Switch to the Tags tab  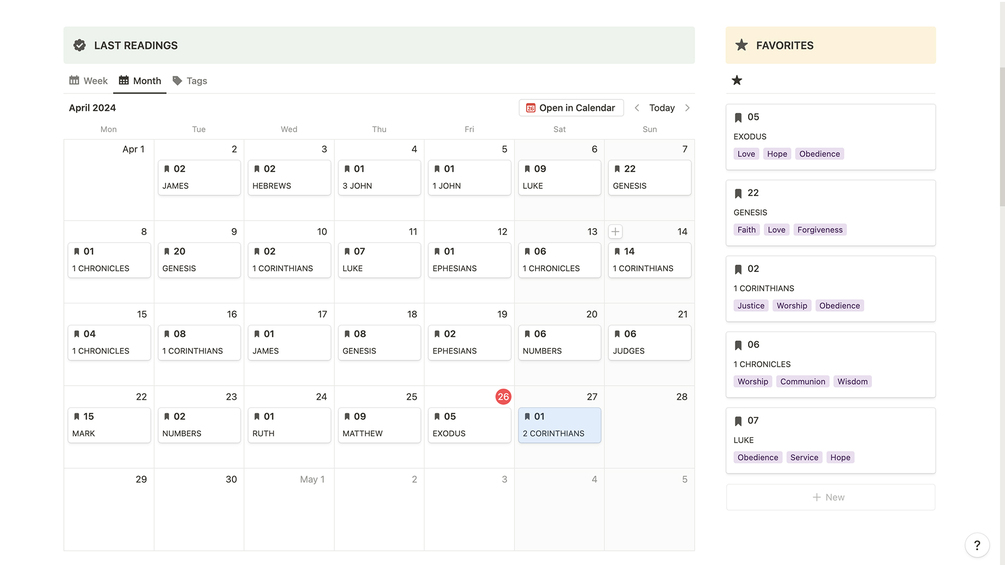(190, 81)
